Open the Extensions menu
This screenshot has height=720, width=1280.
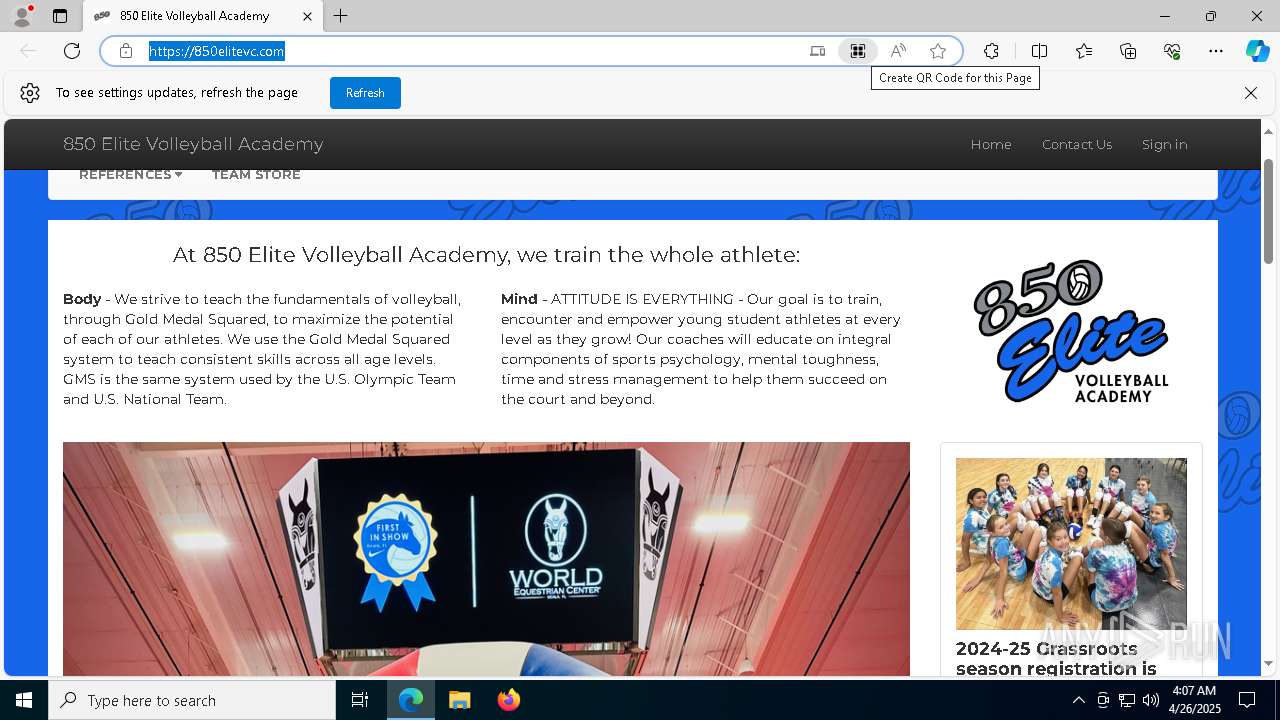click(991, 51)
